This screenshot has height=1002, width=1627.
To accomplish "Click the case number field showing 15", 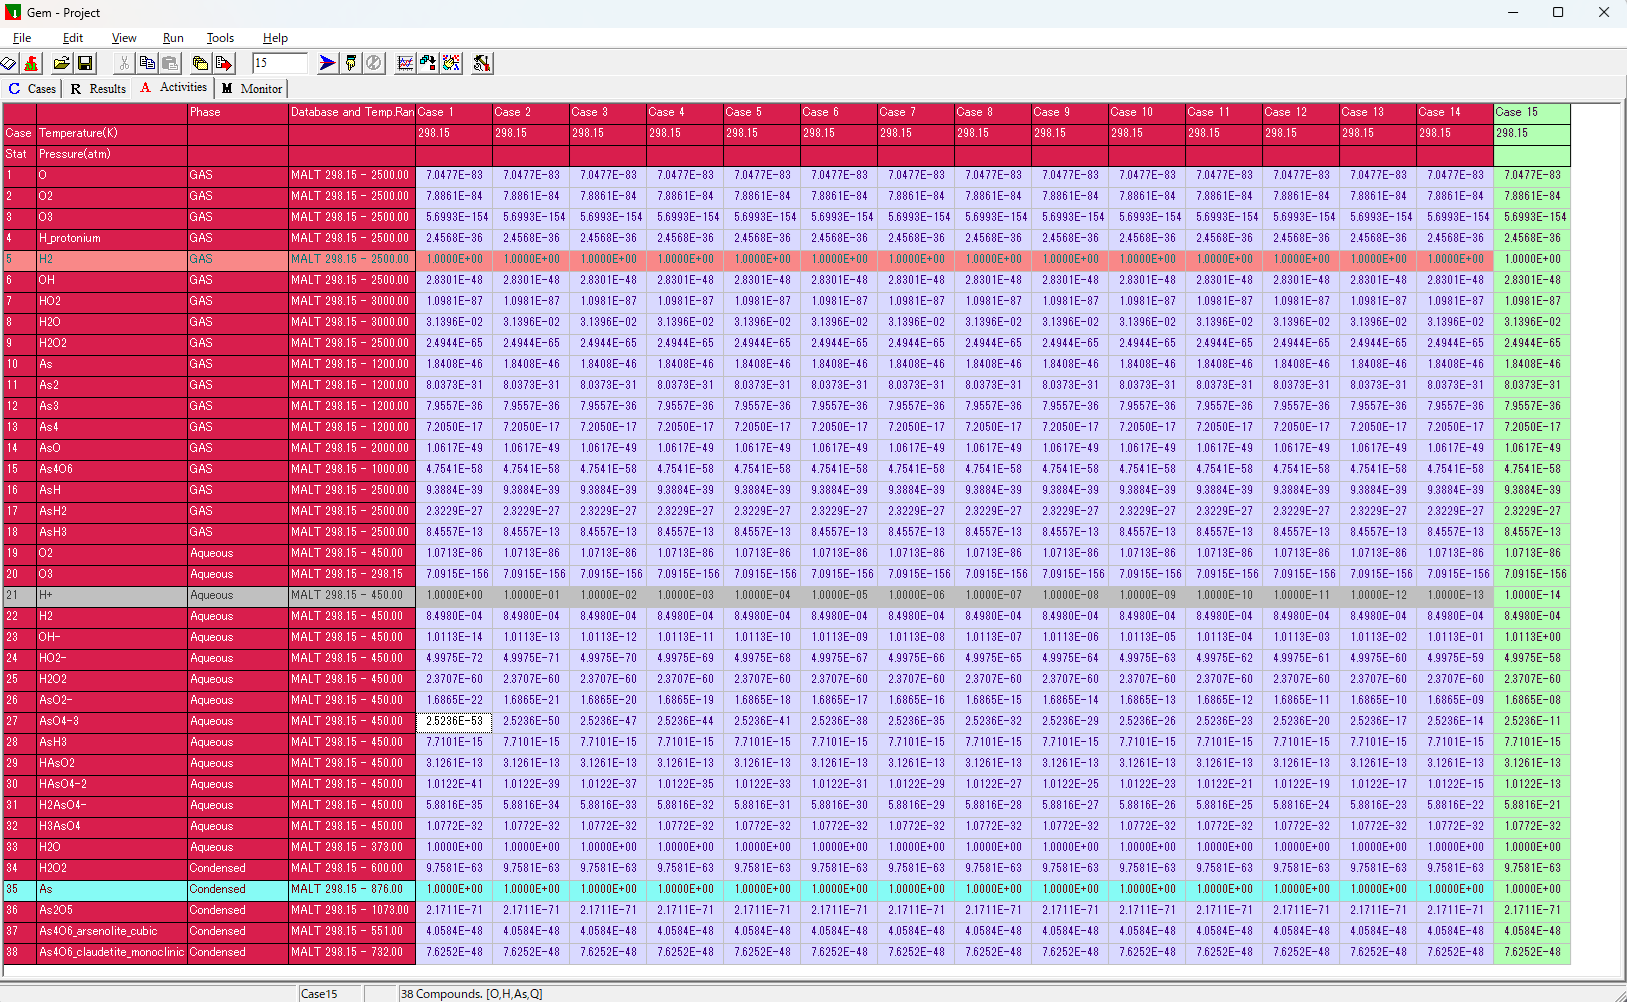I will pos(279,63).
